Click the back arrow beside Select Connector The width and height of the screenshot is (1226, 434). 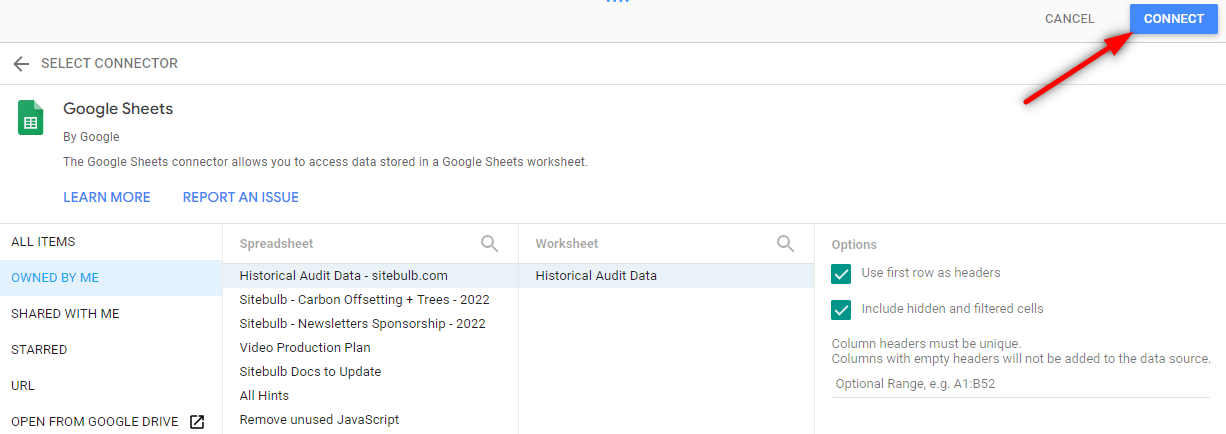click(21, 64)
